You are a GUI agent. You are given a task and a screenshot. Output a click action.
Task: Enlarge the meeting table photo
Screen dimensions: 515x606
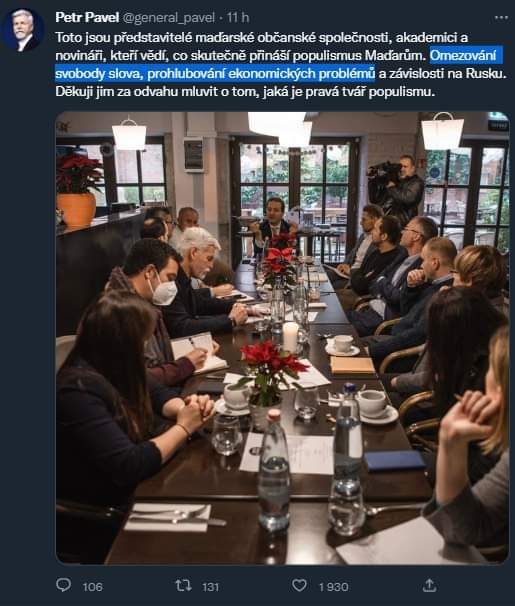(282, 338)
